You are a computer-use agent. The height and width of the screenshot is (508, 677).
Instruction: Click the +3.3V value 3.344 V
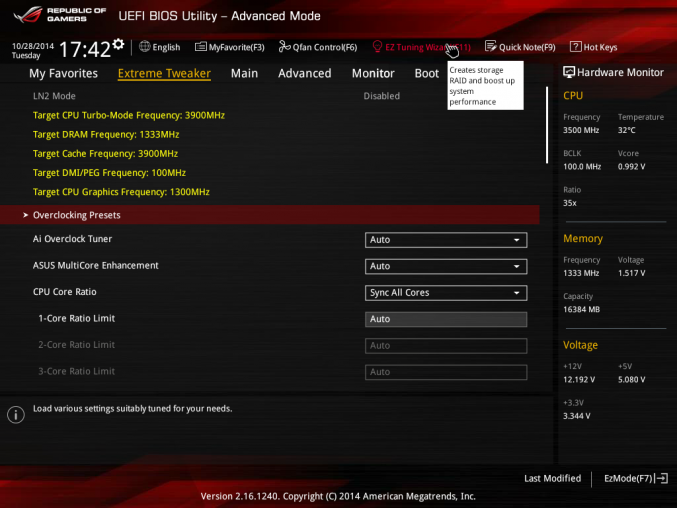[576, 416]
